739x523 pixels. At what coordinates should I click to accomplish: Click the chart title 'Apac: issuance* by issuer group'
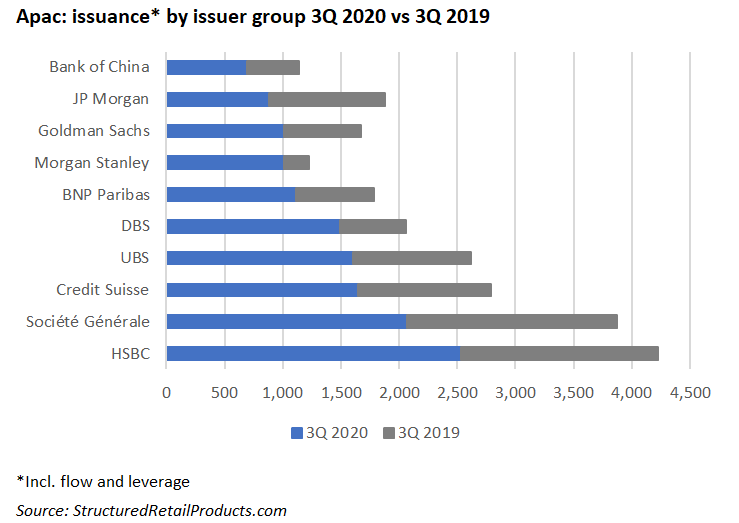(161, 17)
